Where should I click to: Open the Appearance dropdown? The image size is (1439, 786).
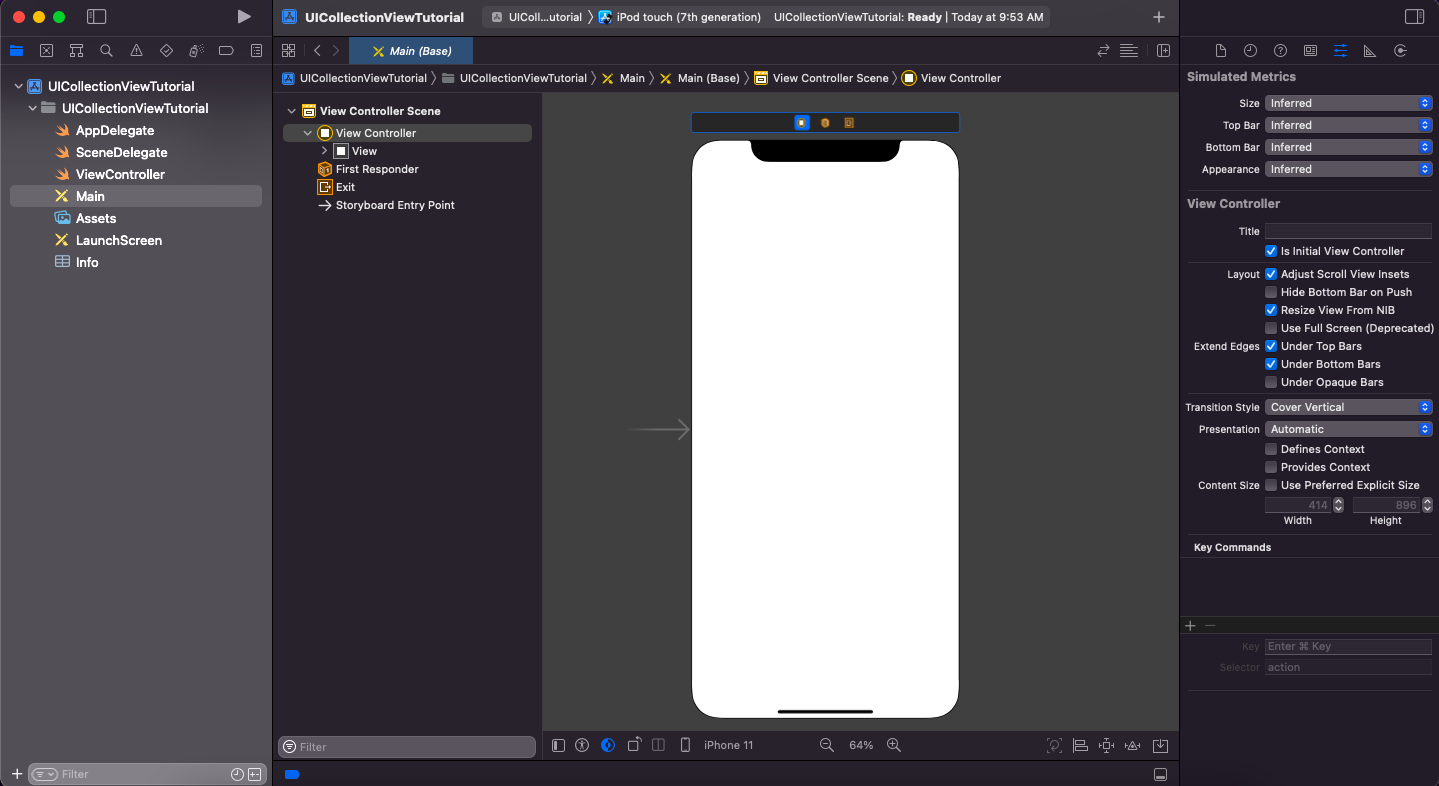coord(1348,169)
